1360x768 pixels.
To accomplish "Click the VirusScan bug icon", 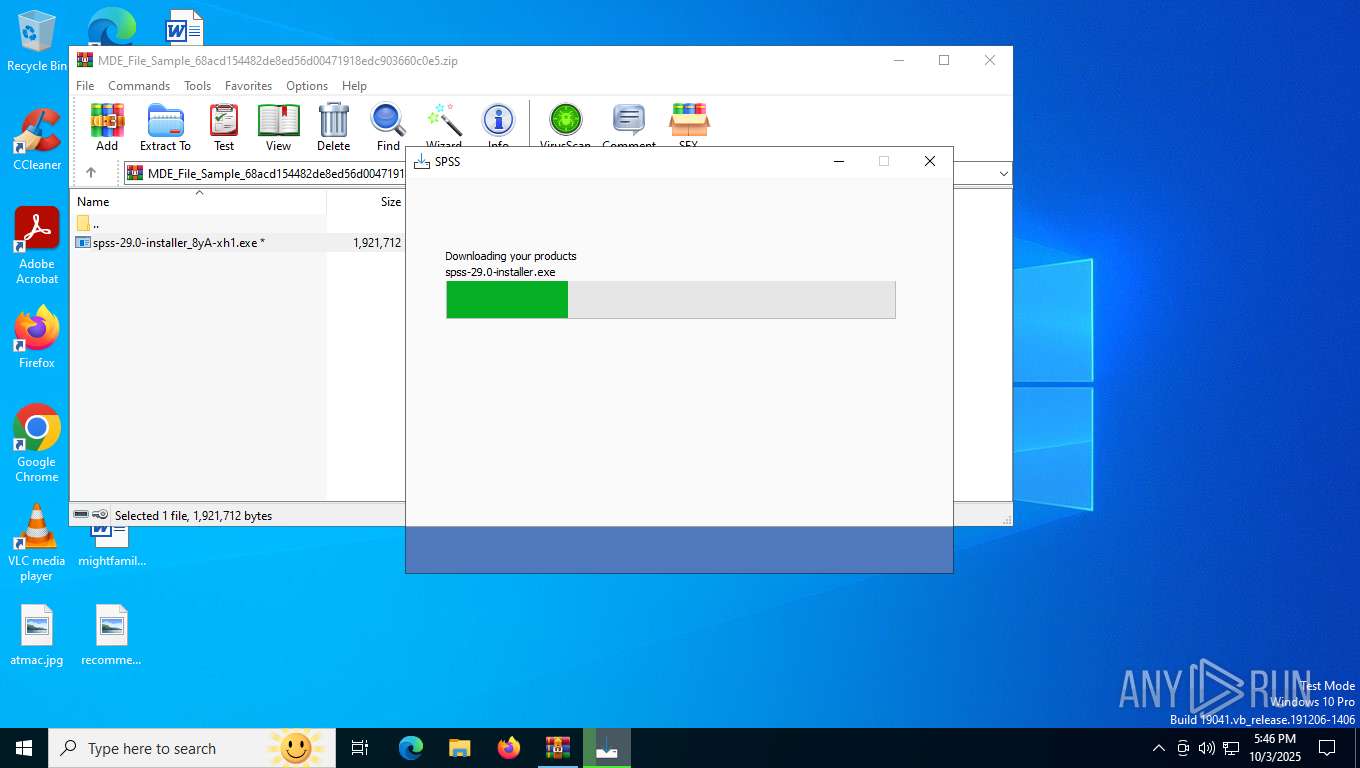I will click(565, 124).
